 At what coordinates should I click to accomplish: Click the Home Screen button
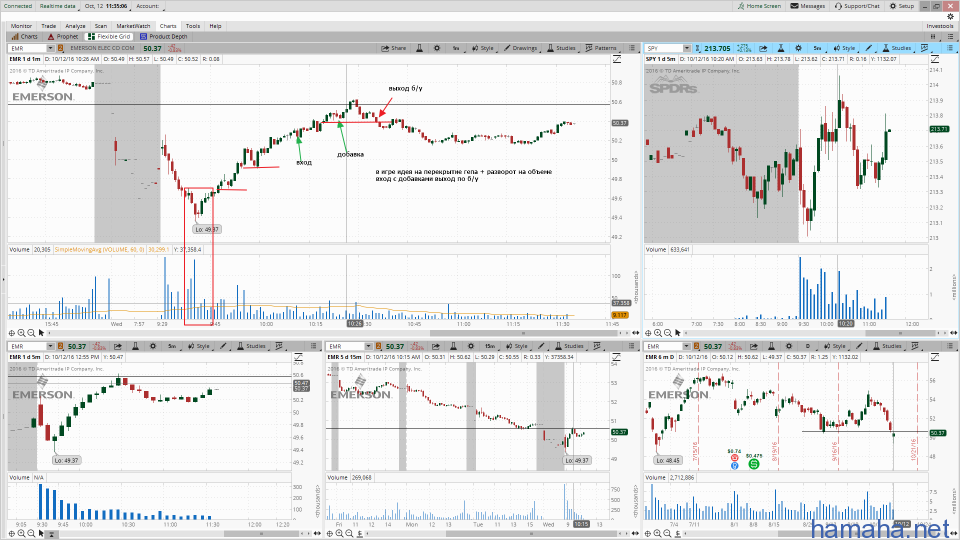tap(759, 6)
